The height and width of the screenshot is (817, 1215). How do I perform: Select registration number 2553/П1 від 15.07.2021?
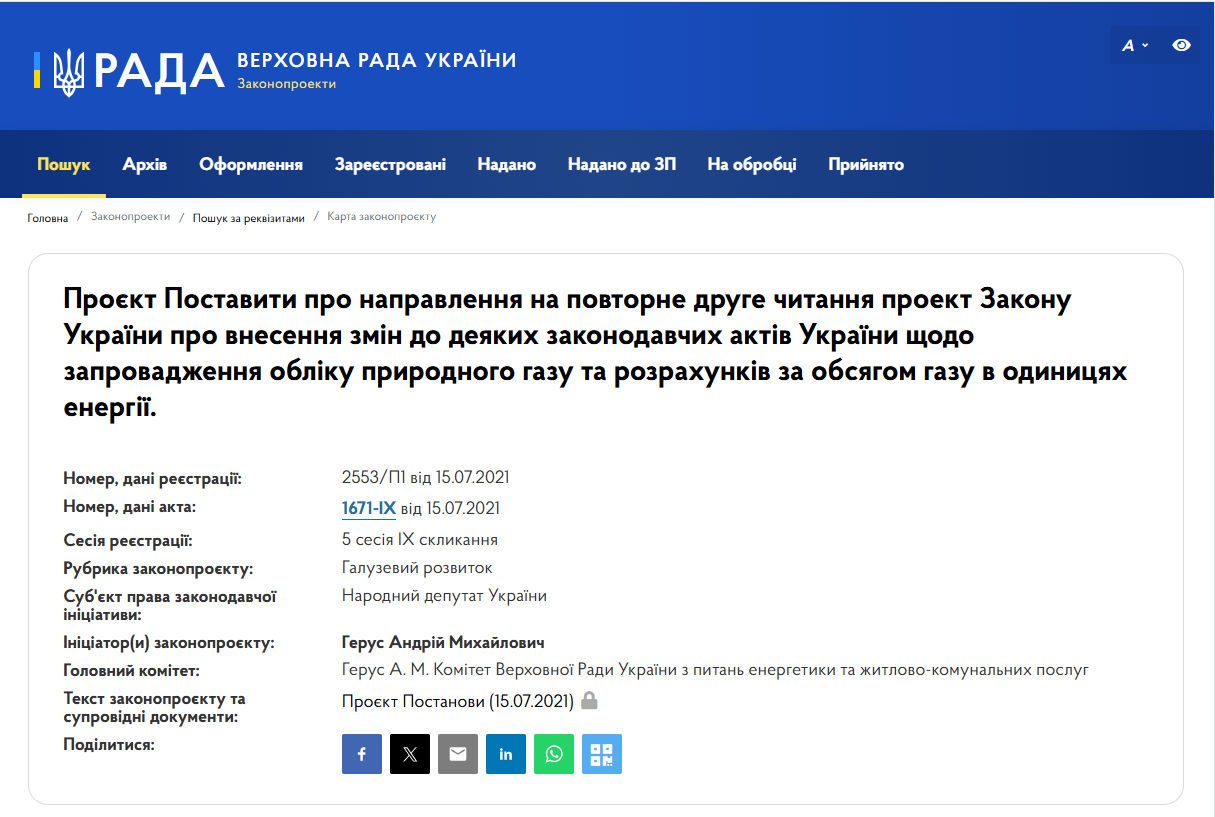pos(426,477)
